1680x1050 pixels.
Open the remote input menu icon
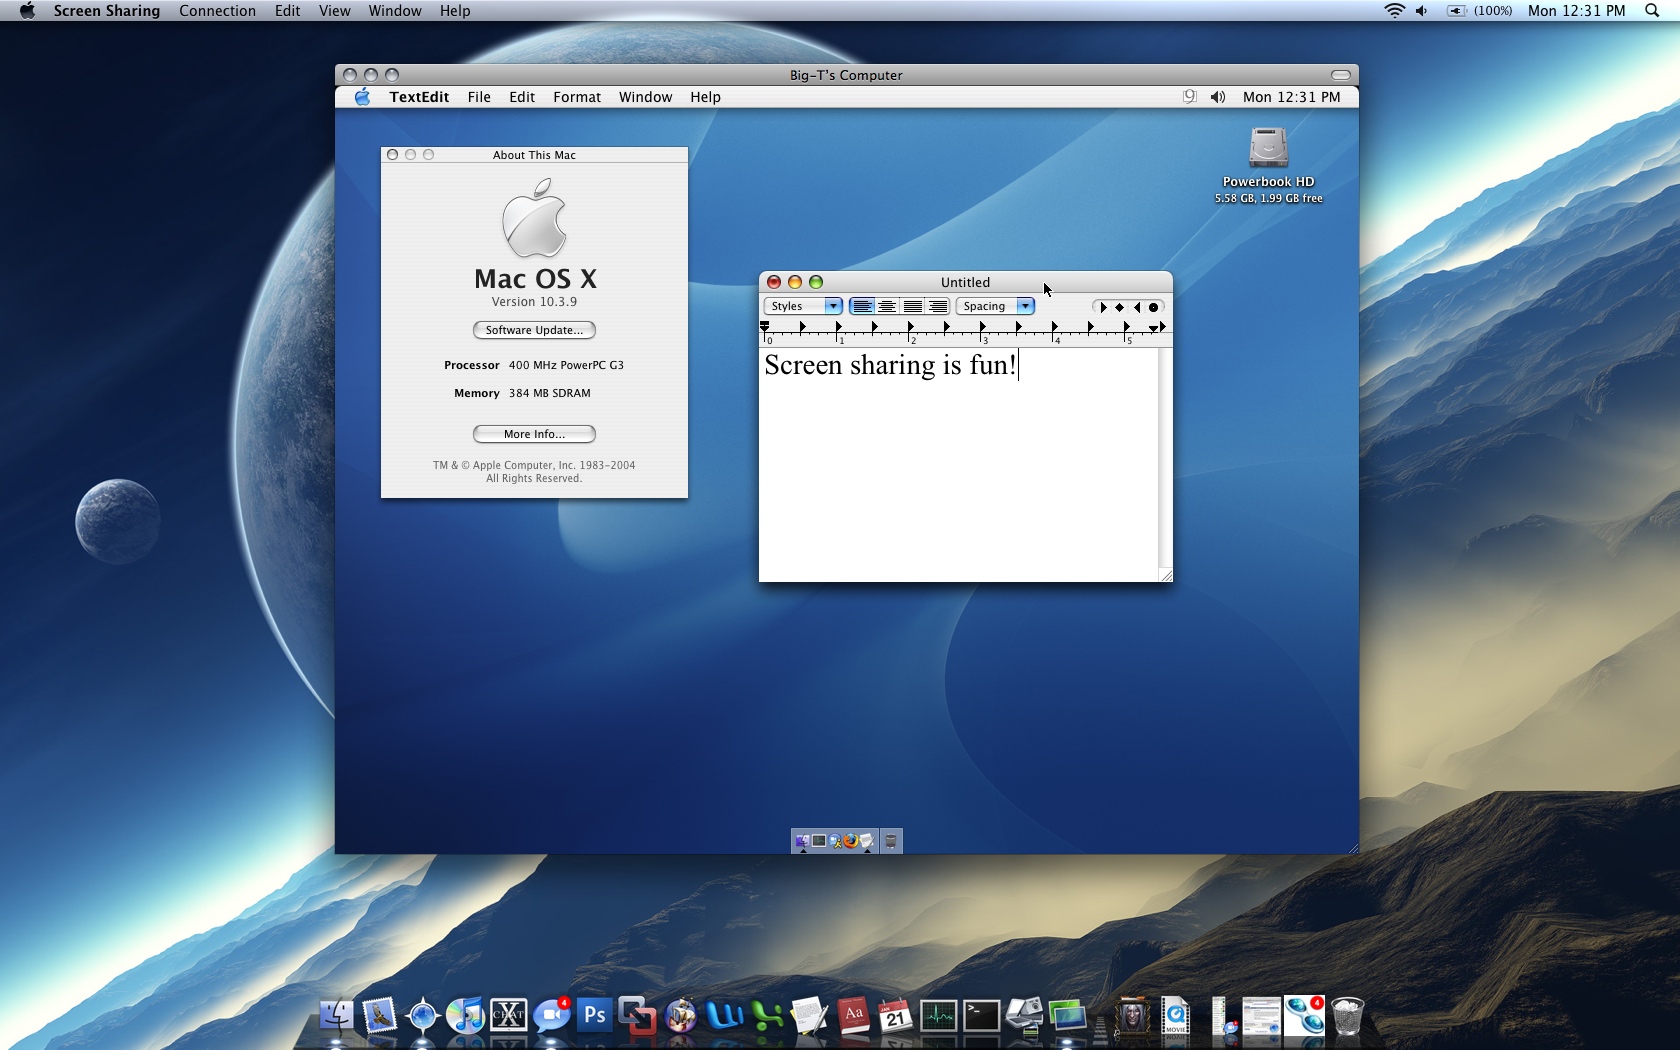1189,97
